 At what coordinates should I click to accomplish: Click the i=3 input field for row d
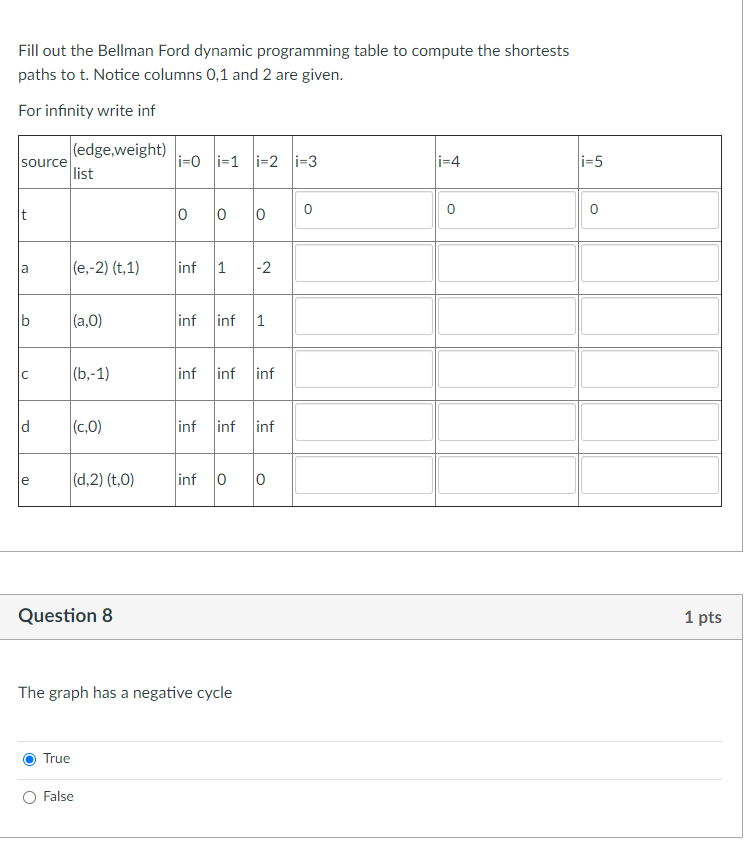[363, 422]
